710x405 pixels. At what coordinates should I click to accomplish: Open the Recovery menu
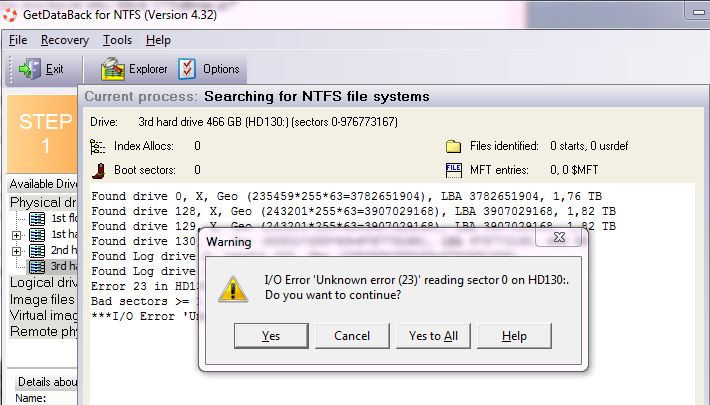(65, 40)
